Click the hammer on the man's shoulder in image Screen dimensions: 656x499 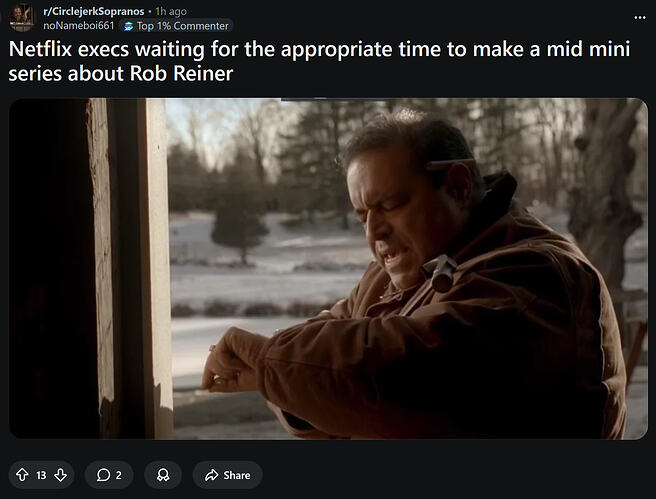click(439, 274)
